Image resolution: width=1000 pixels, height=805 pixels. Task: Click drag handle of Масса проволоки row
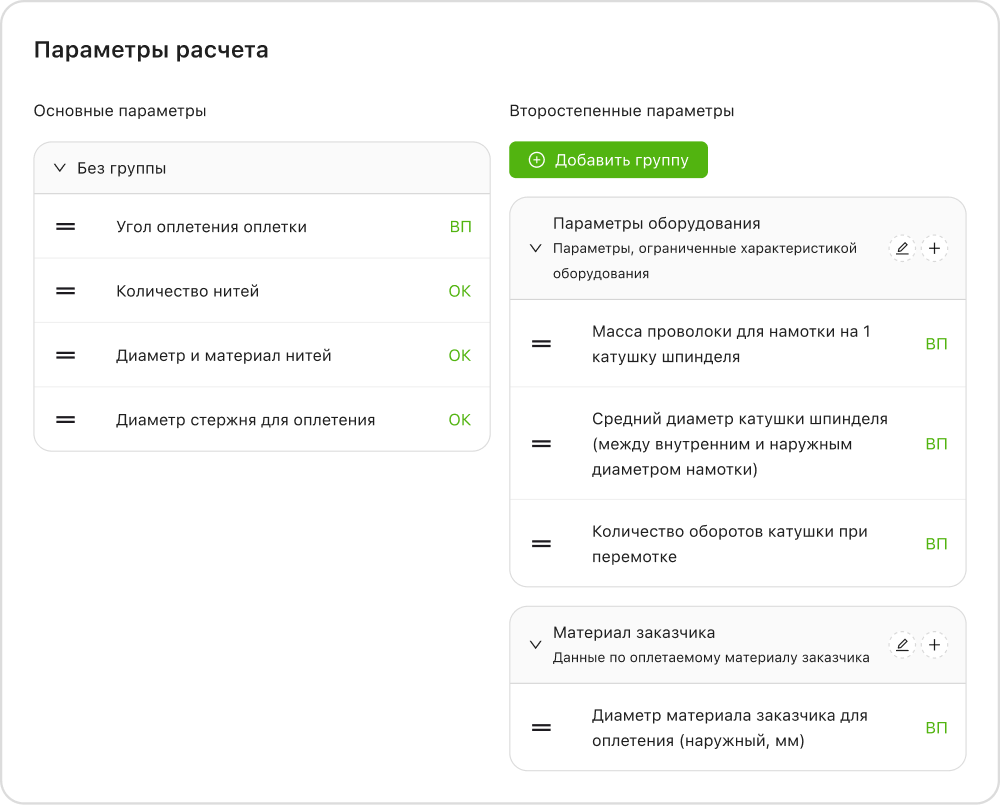541,344
